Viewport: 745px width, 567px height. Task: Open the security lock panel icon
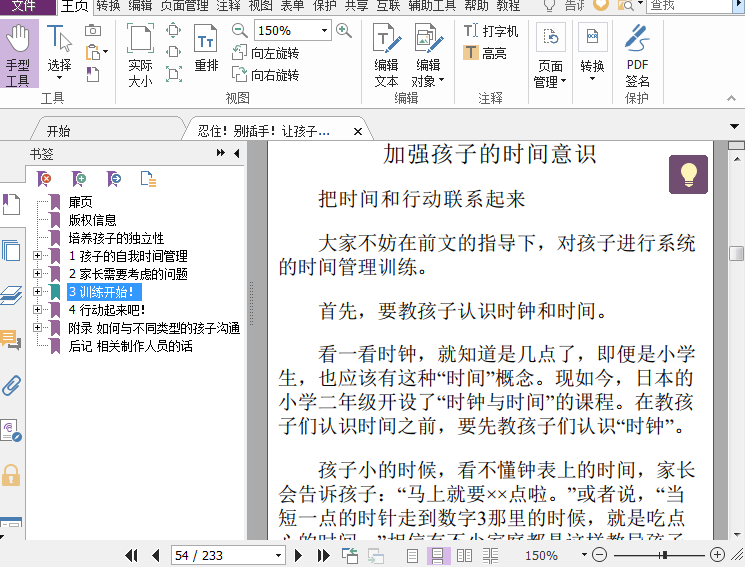click(x=11, y=475)
